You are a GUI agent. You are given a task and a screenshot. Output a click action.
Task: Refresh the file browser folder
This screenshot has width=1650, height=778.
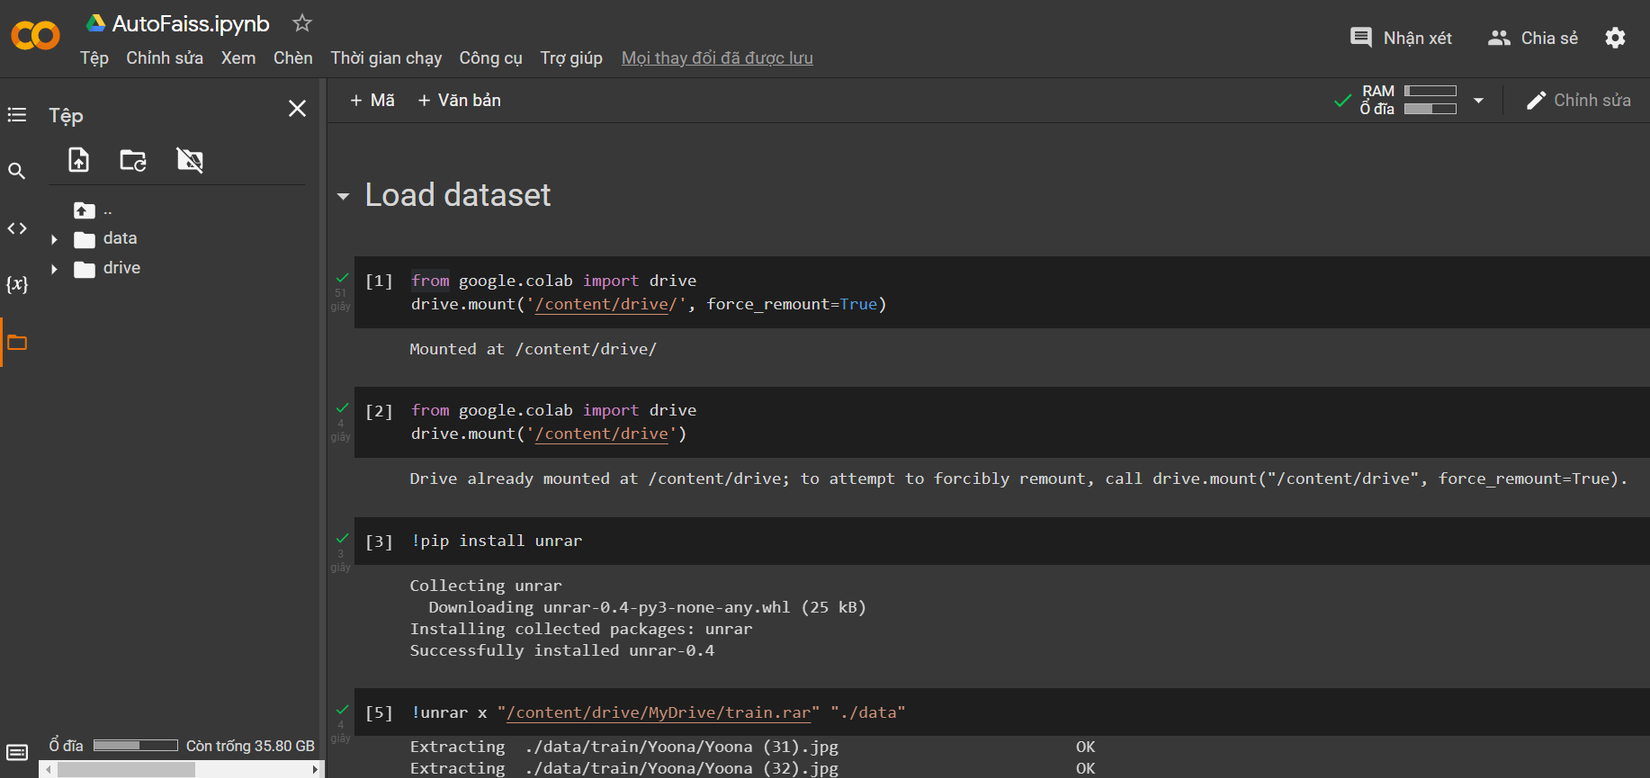(x=133, y=160)
